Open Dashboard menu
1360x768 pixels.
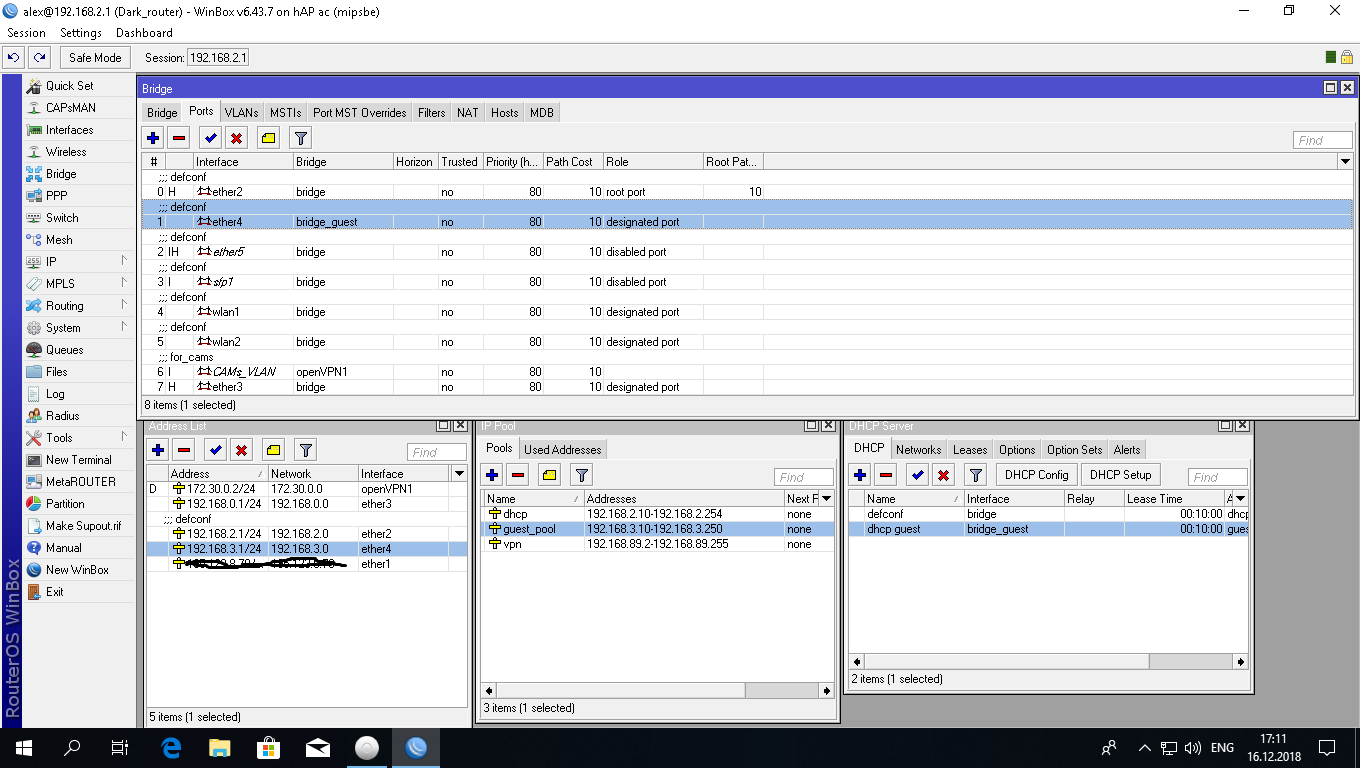coord(144,33)
